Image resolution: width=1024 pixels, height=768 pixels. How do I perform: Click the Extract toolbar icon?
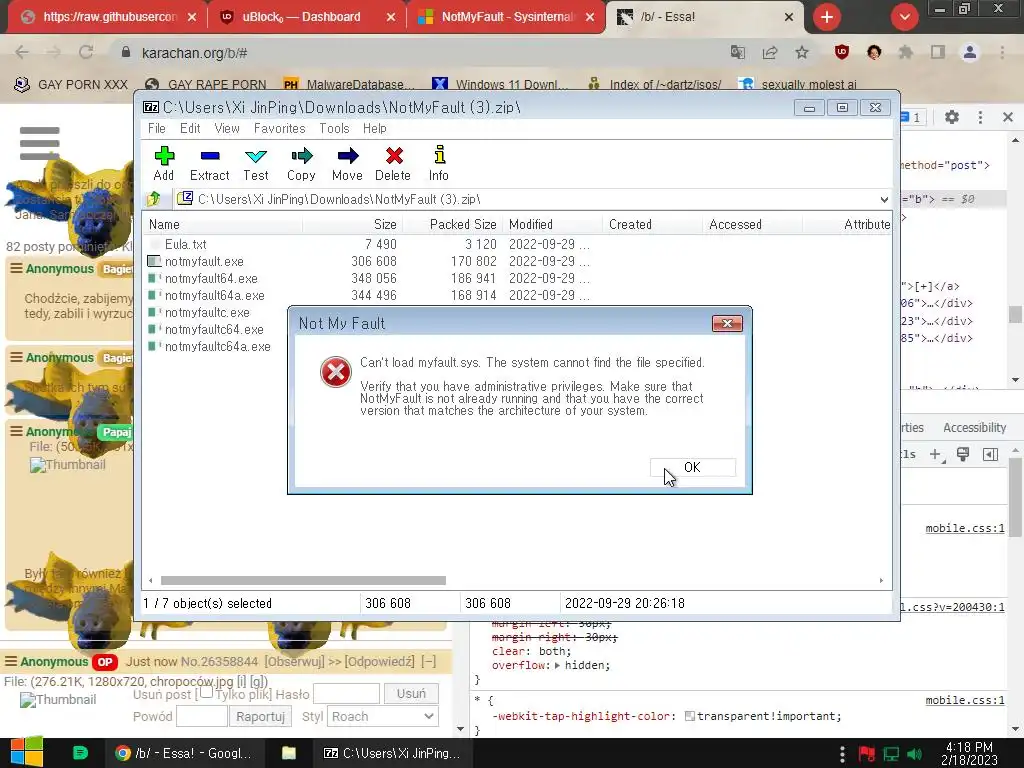pos(210,163)
